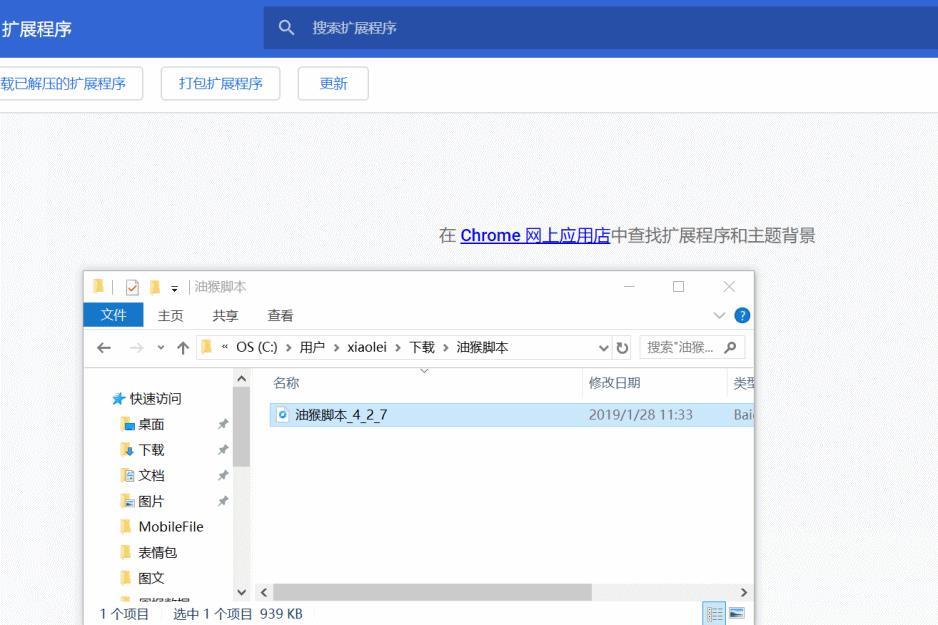This screenshot has width=938, height=625.
Task: Switch to the 主页 ribbon tab
Action: point(170,316)
